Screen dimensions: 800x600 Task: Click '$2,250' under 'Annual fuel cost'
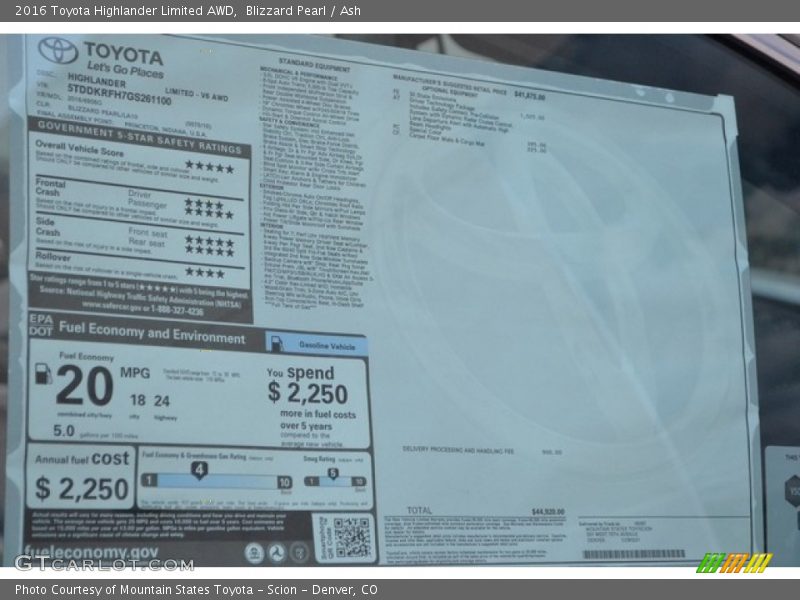pos(82,488)
